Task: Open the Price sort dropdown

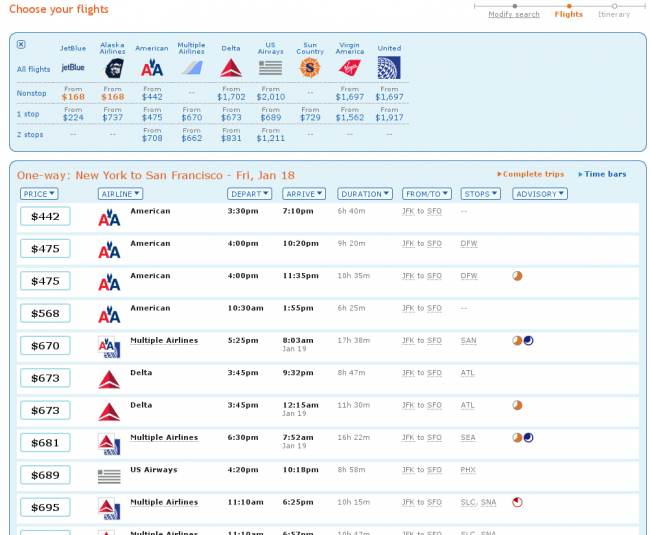Action: pyautogui.click(x=40, y=194)
